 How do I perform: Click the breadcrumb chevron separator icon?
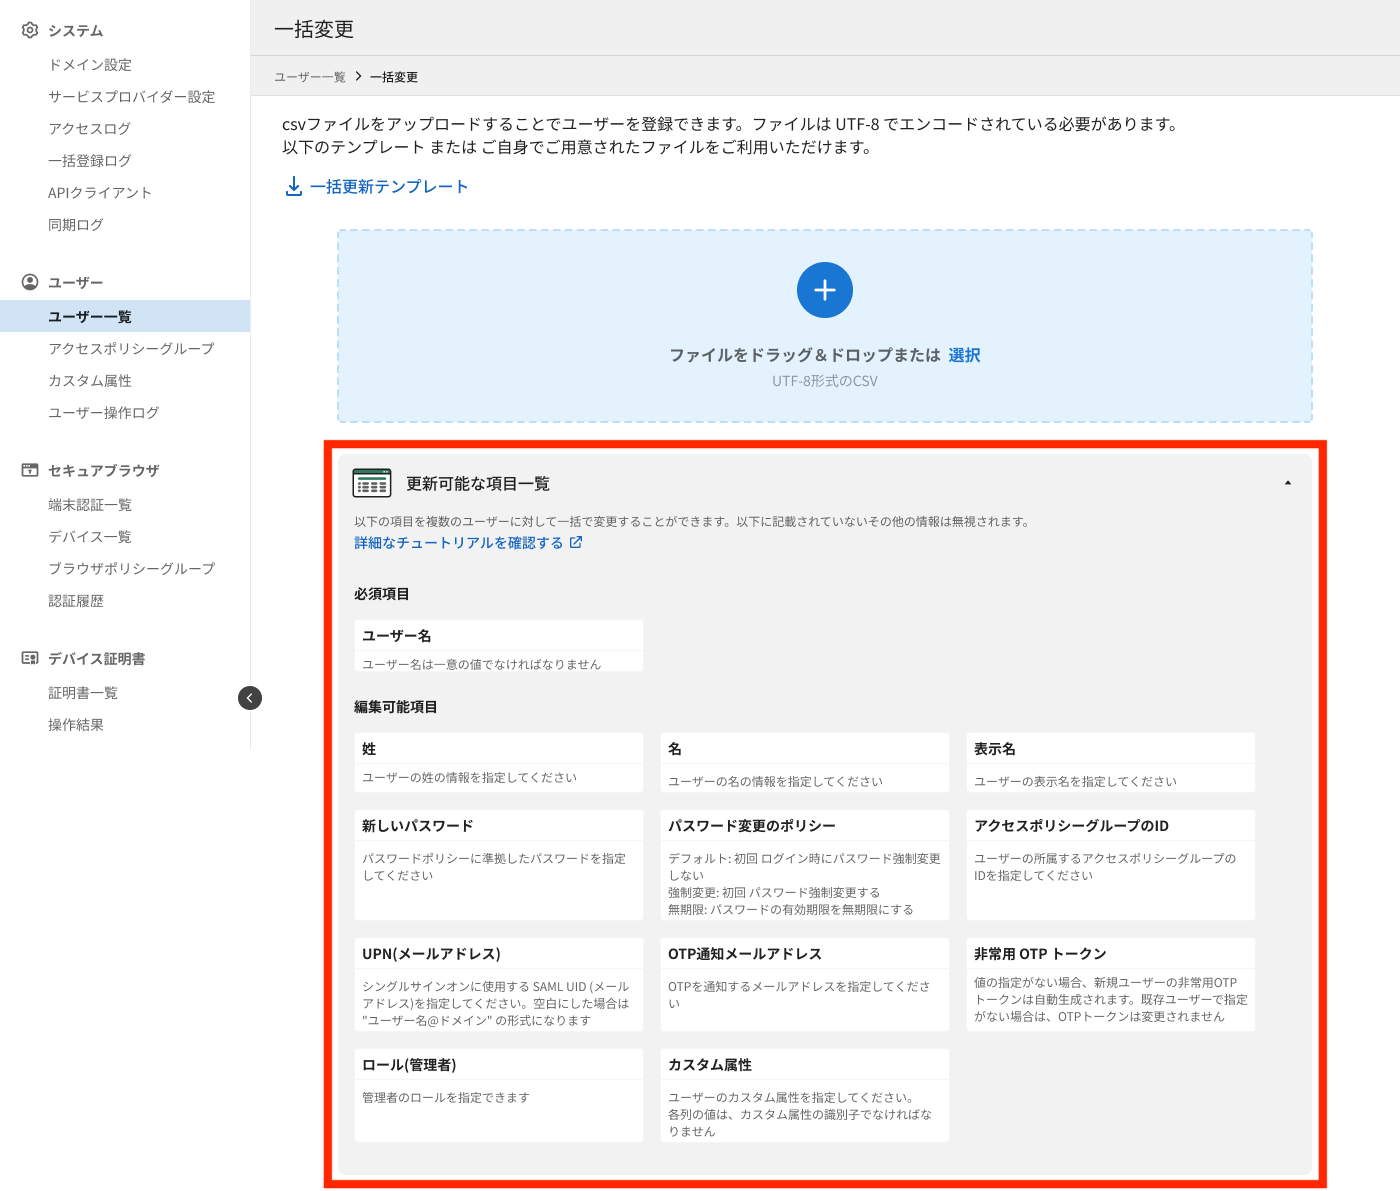[358, 76]
